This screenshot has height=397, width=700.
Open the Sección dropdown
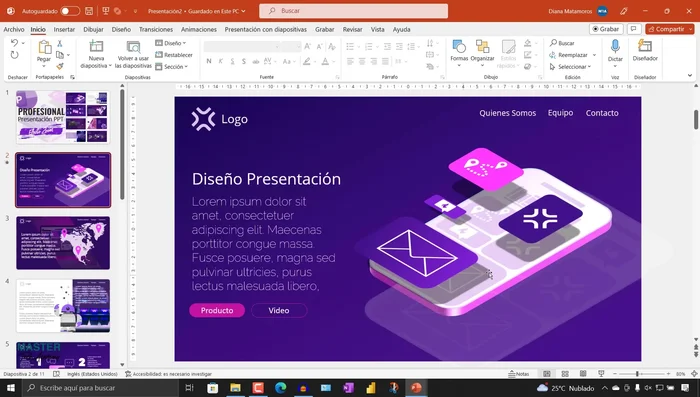click(x=171, y=67)
